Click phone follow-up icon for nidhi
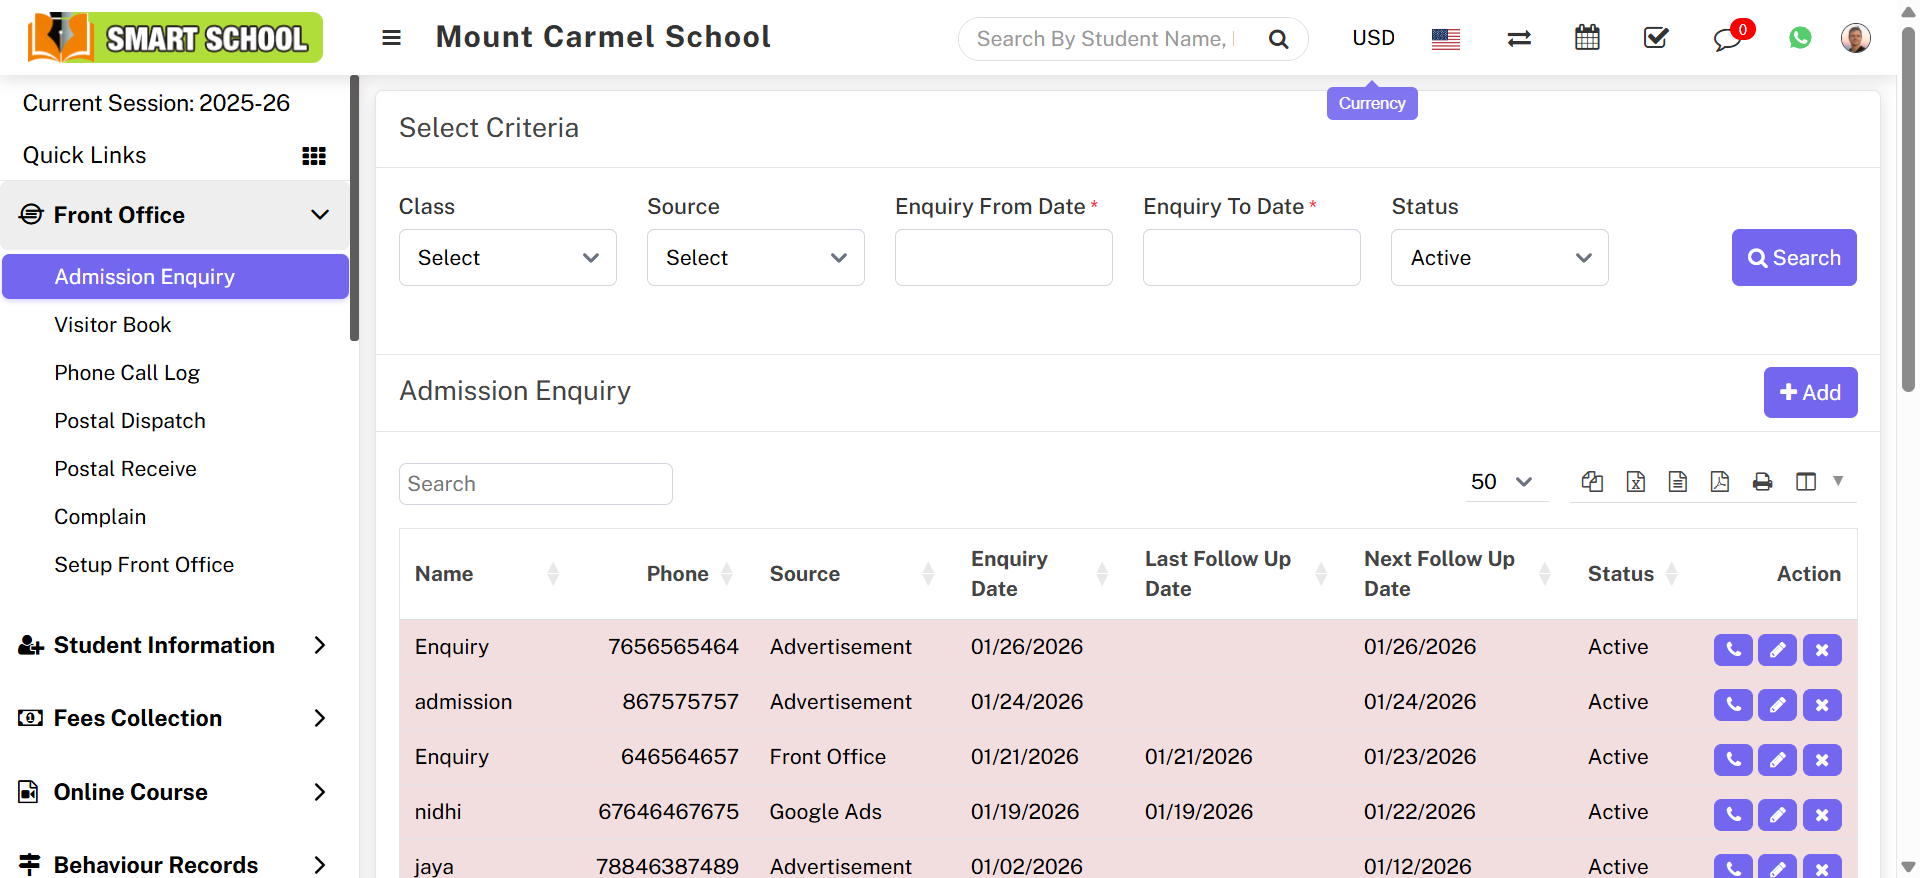Image resolution: width=1920 pixels, height=878 pixels. coord(1733,815)
